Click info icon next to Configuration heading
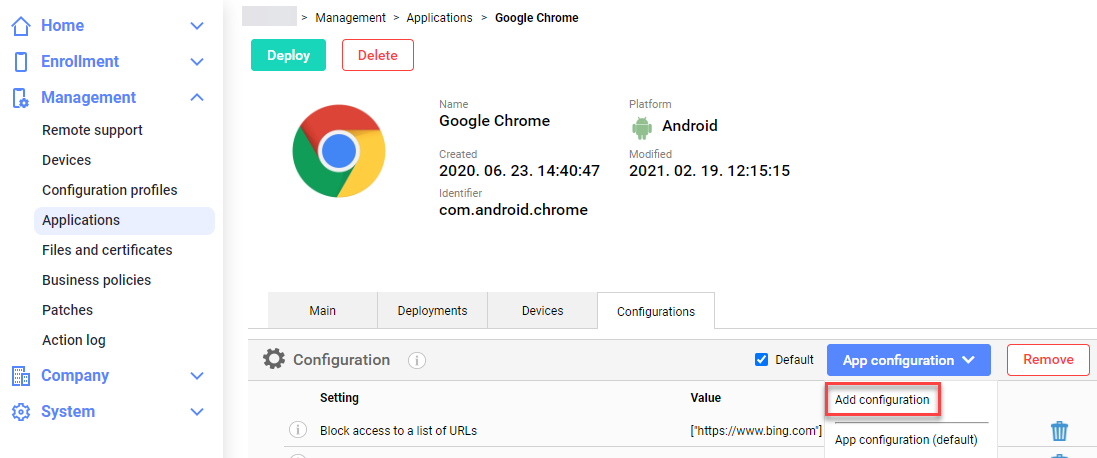Screen dimensions: 1097x458 417,361
